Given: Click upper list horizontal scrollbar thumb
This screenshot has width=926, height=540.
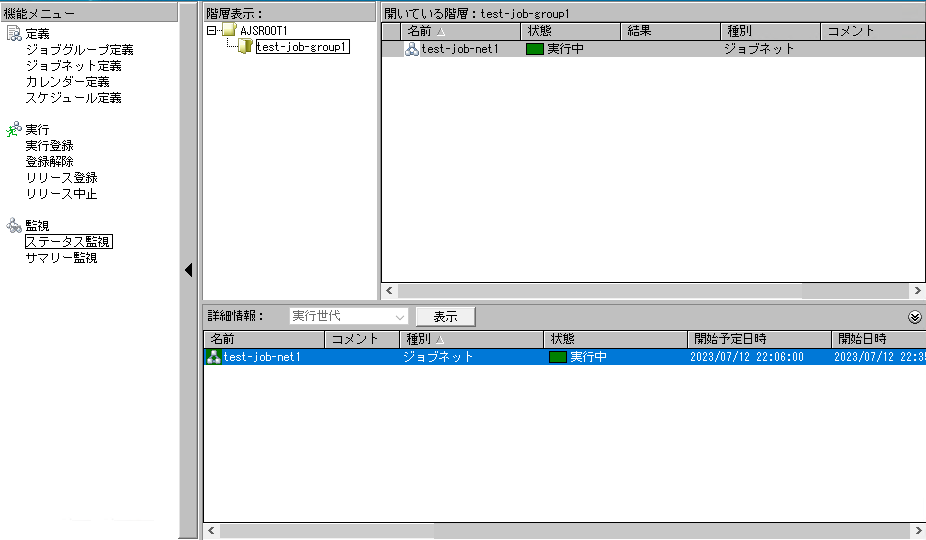Looking at the screenshot, I should click(600, 291).
